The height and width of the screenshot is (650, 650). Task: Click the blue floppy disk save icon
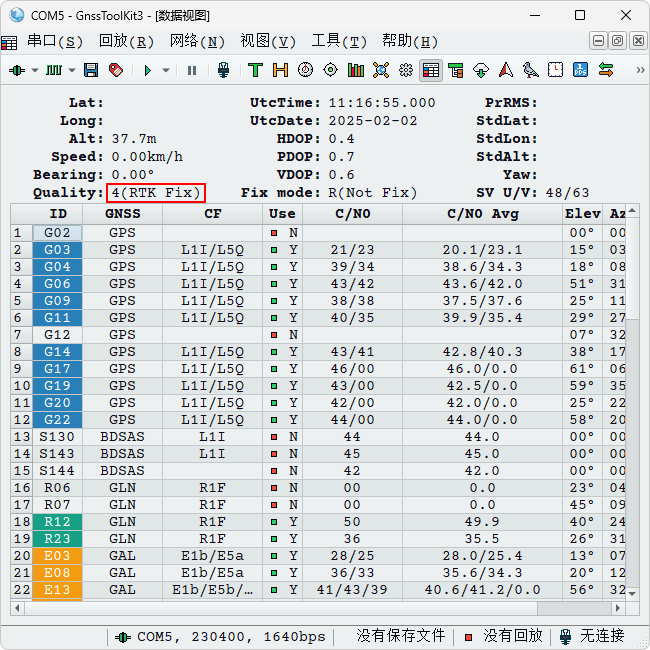[91, 70]
